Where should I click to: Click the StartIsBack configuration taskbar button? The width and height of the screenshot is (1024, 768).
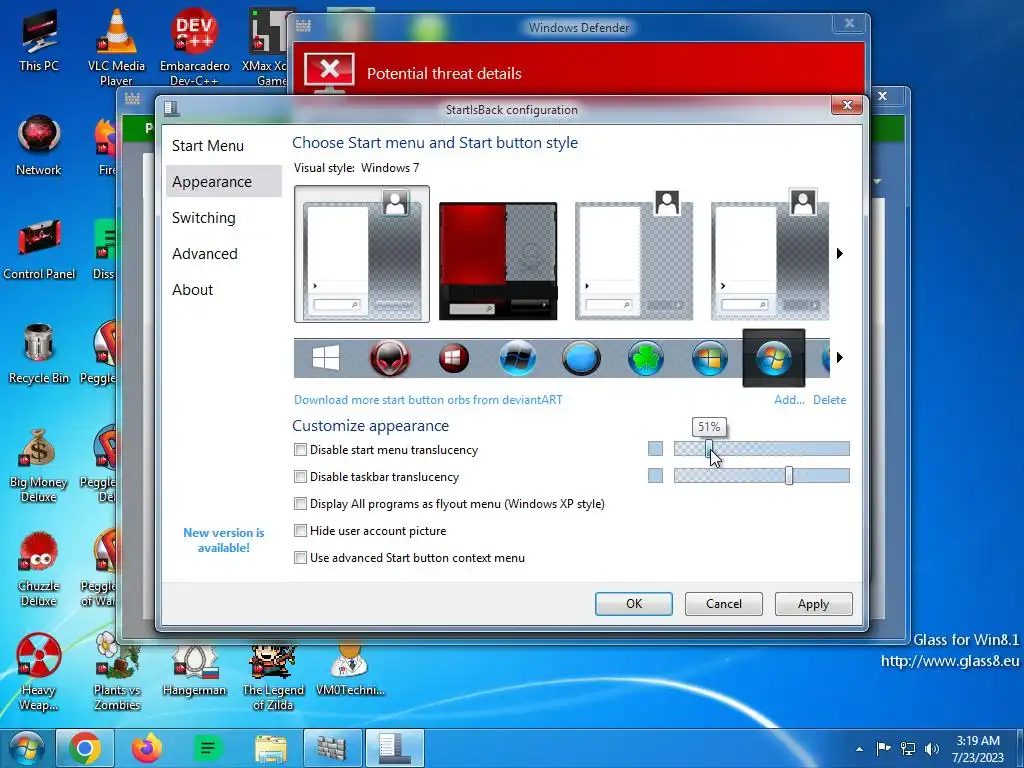[394, 748]
